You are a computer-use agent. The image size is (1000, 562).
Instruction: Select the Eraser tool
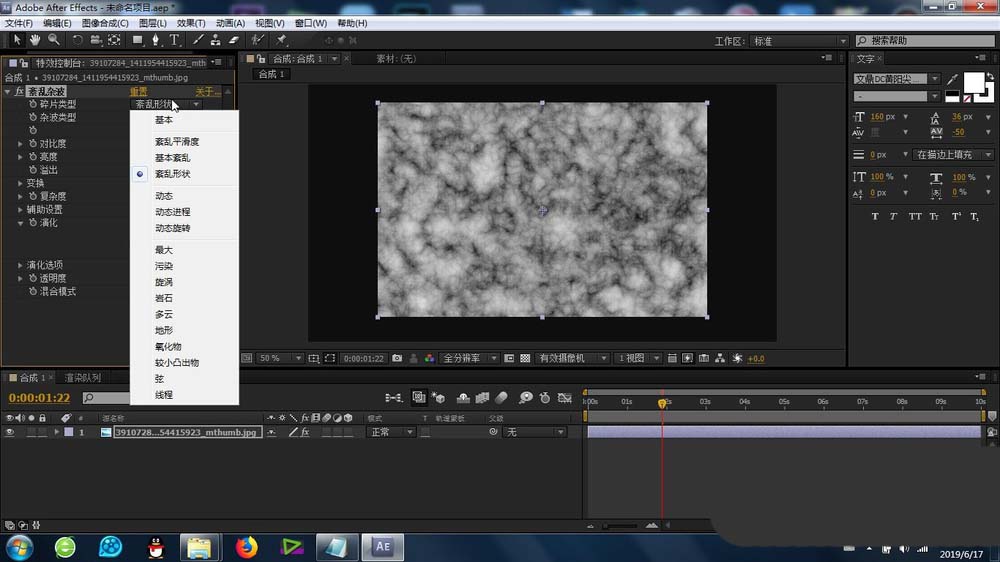click(x=234, y=40)
